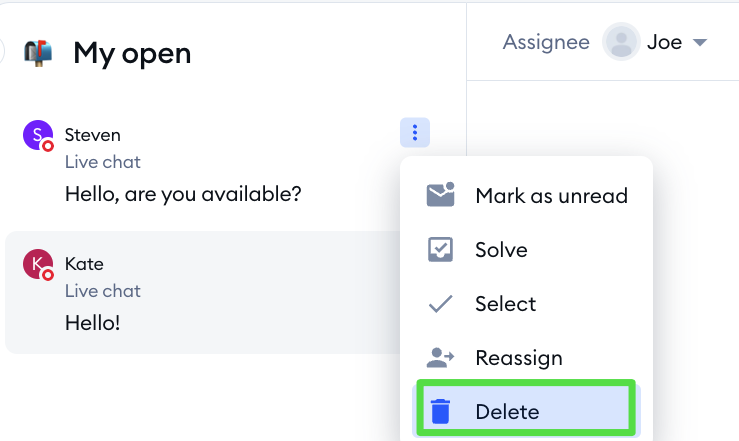Click the assignee avatar next to Joe
The image size is (739, 441).
point(621,42)
